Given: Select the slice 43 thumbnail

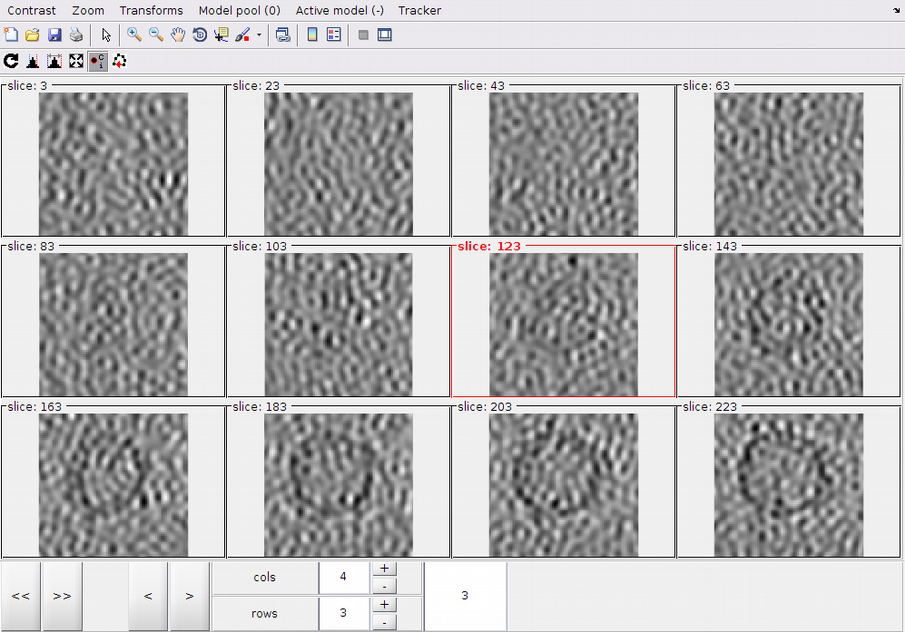Looking at the screenshot, I should (563, 164).
